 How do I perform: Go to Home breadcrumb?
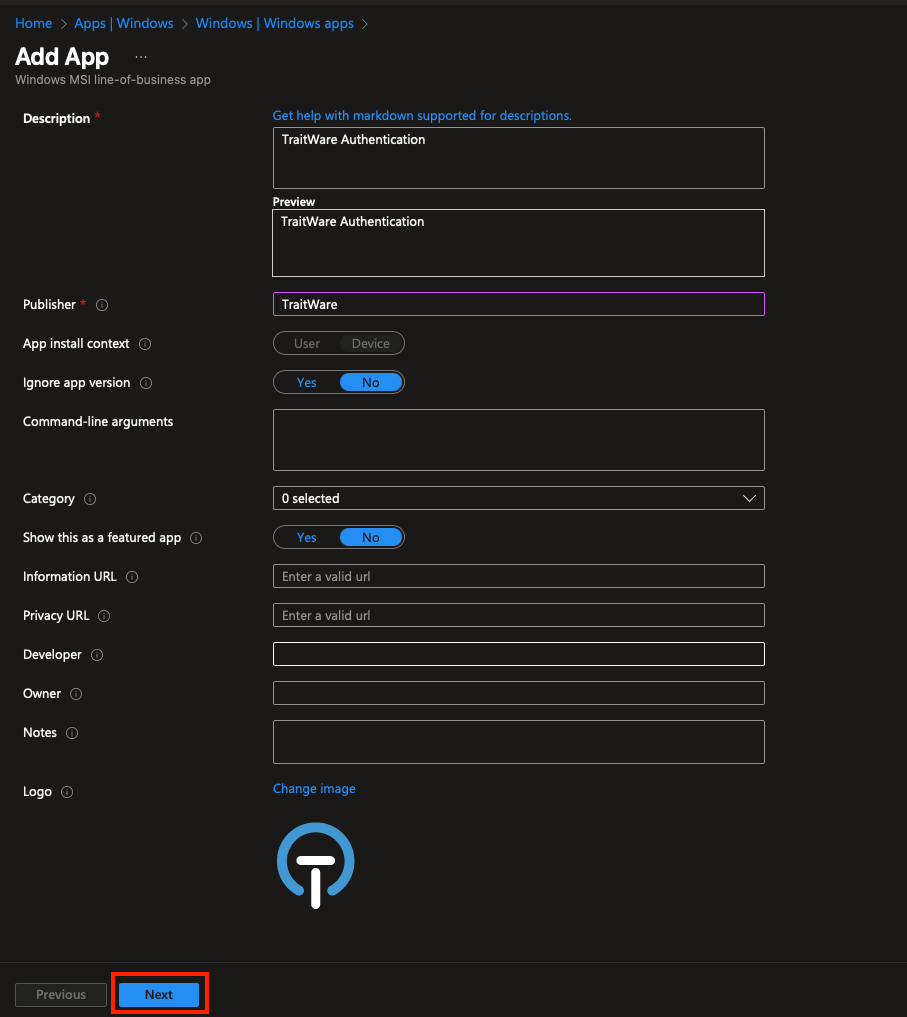click(x=33, y=23)
